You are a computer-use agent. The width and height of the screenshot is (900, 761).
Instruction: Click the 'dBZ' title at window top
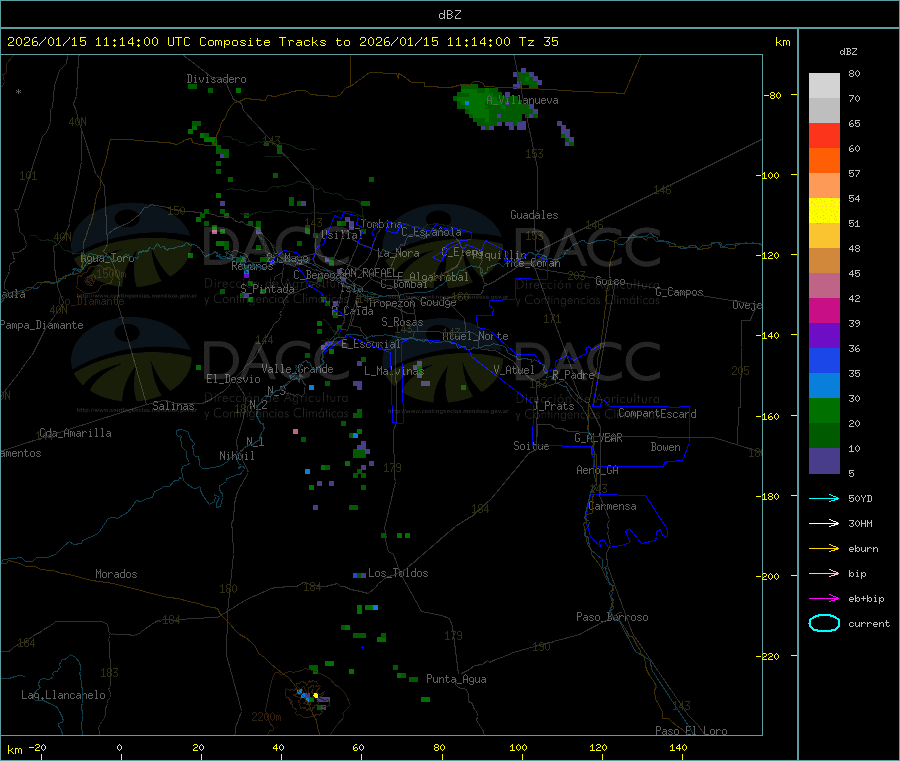pos(449,15)
